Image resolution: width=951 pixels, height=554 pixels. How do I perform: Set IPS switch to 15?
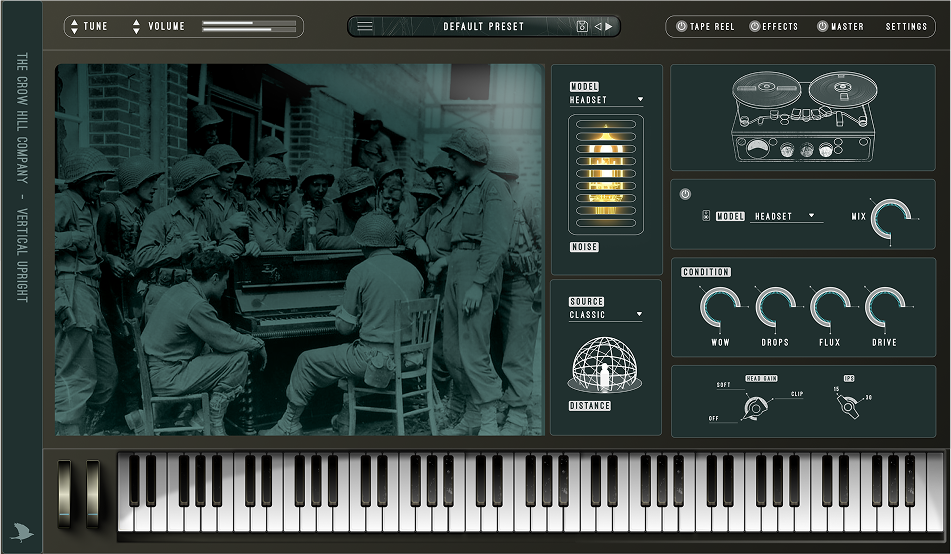pos(836,389)
